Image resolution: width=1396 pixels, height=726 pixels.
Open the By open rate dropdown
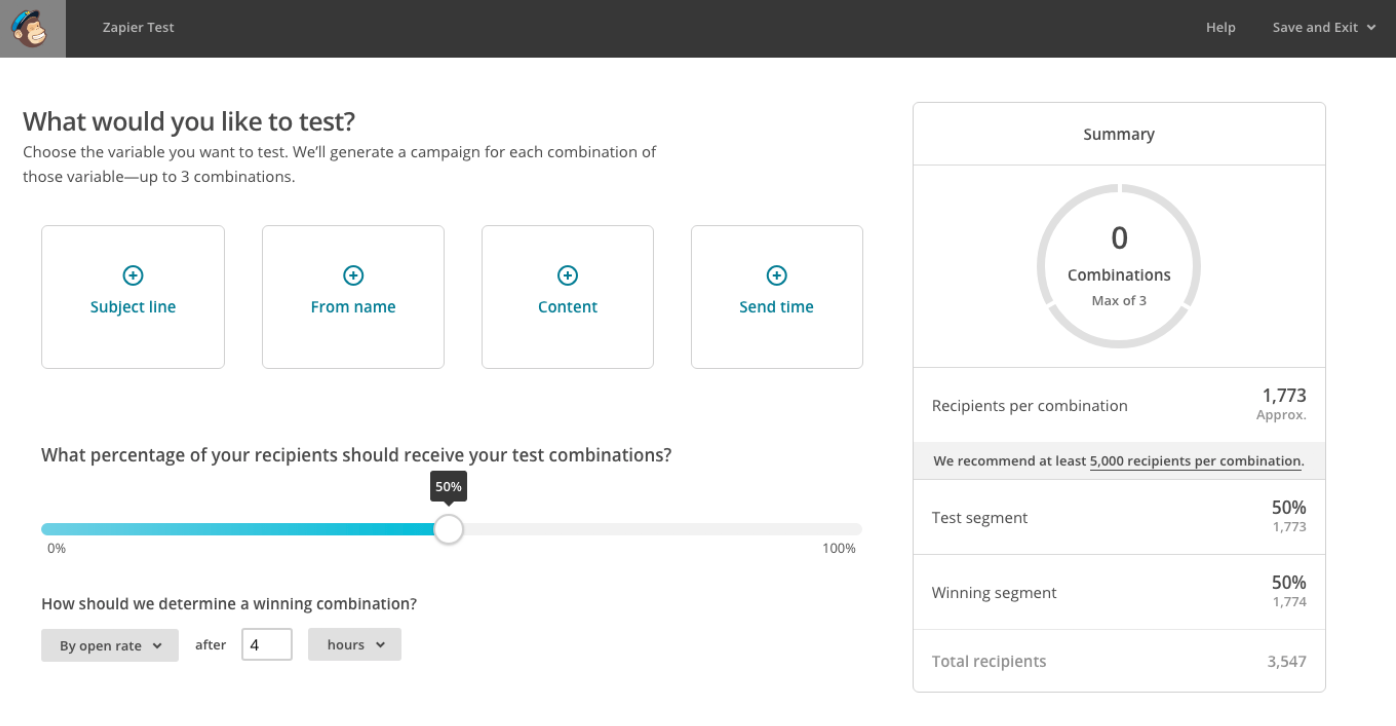pos(110,645)
